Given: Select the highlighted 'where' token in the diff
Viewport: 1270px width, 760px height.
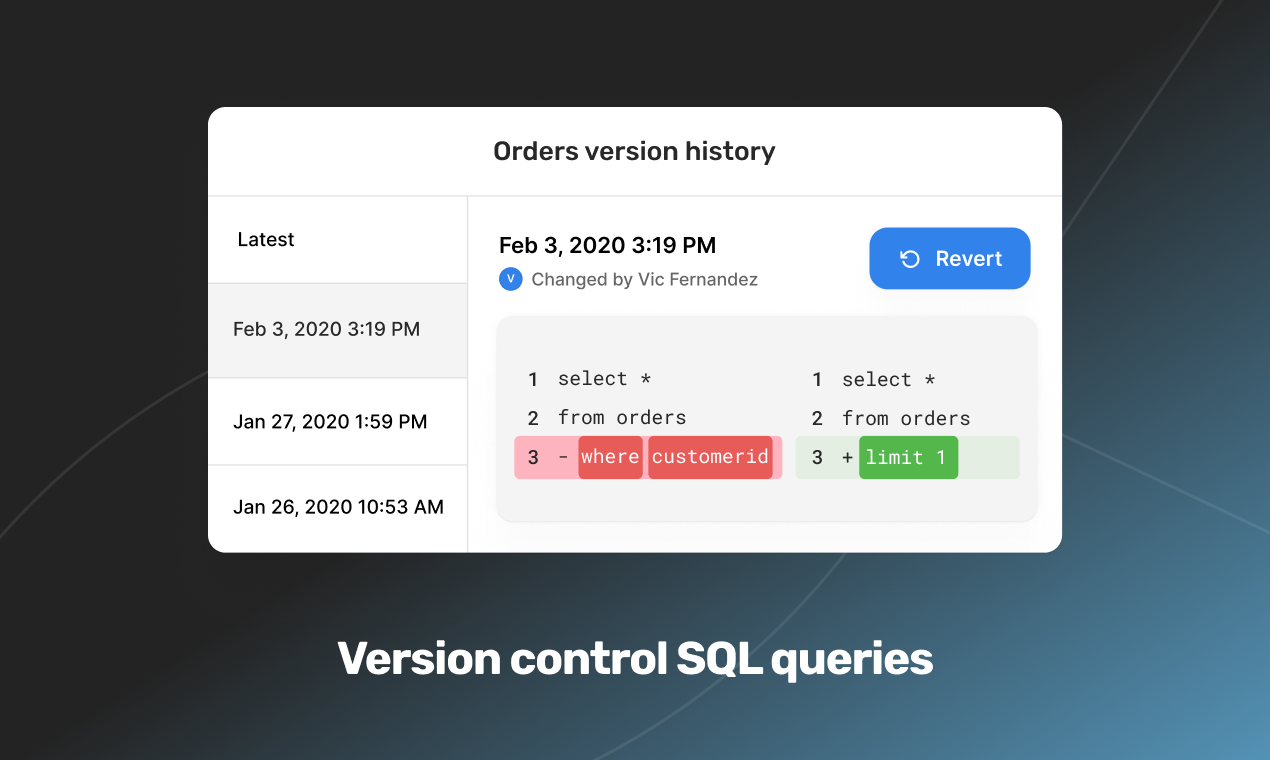Looking at the screenshot, I should tap(610, 457).
